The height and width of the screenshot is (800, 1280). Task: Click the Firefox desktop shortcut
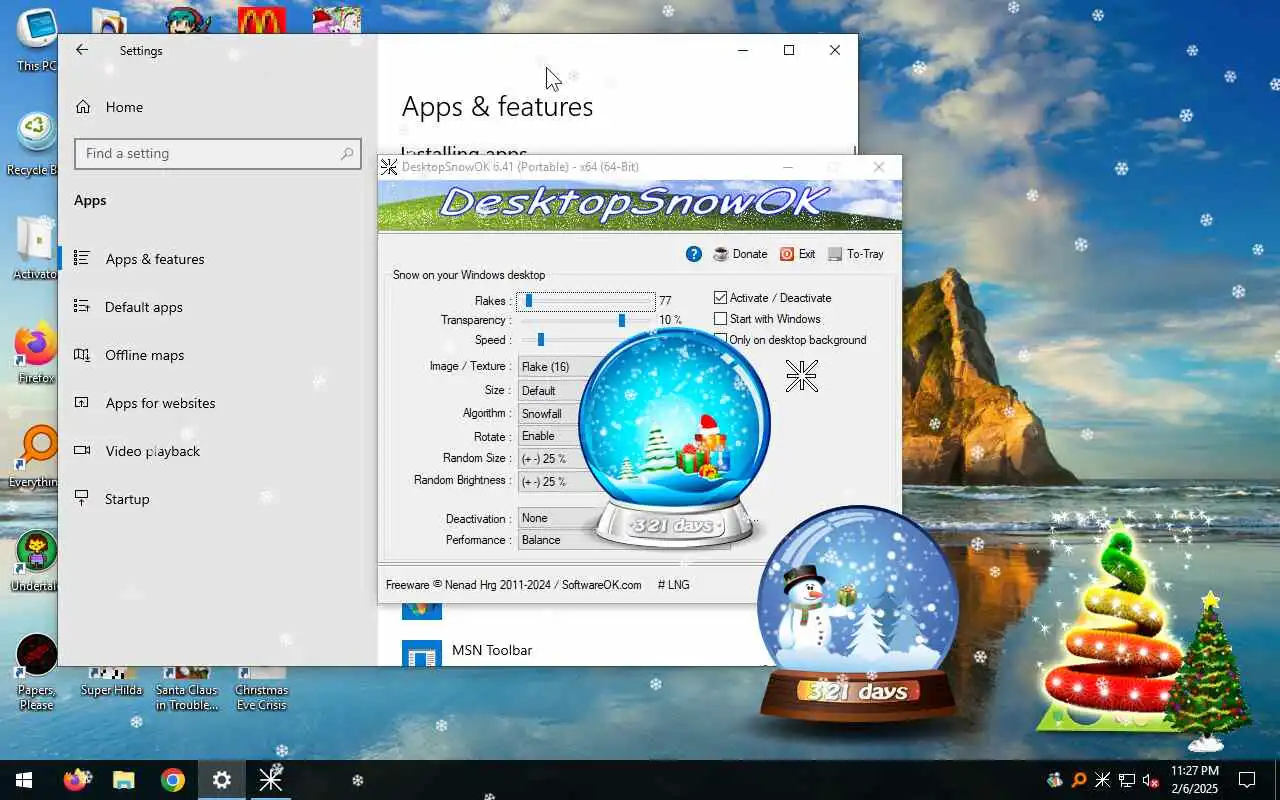click(36, 352)
